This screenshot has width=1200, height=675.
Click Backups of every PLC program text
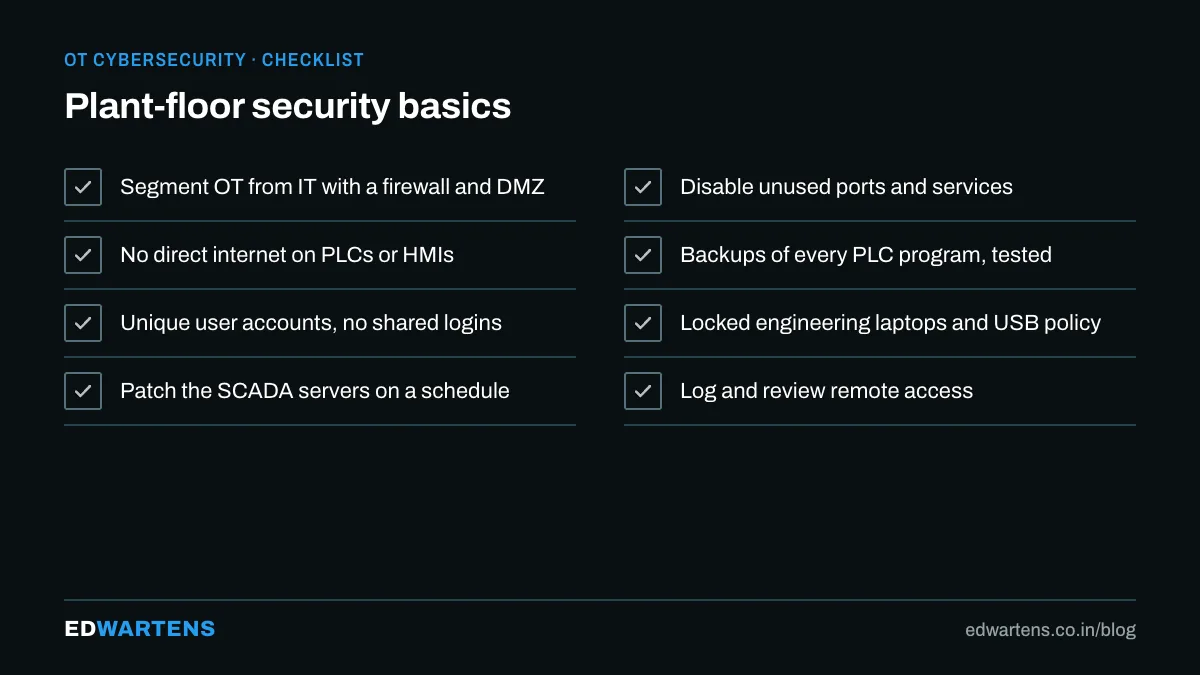(866, 255)
